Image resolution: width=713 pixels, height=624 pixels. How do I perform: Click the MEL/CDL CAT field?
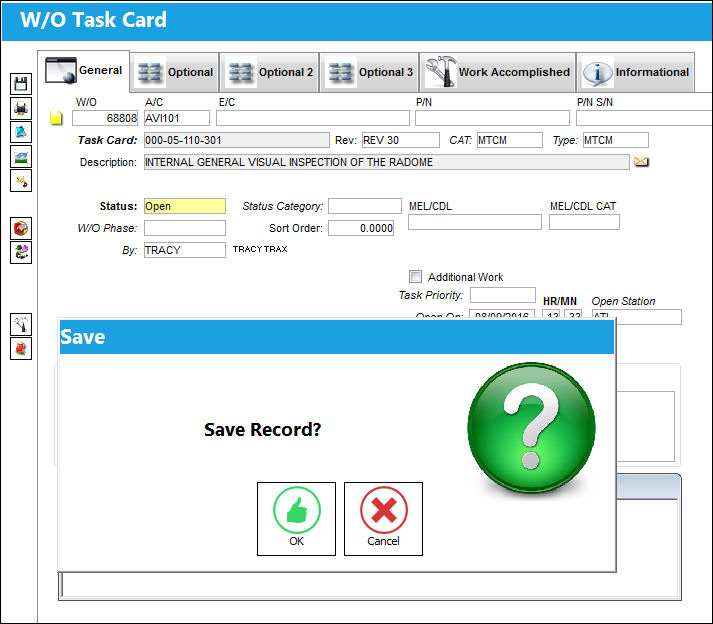[584, 222]
